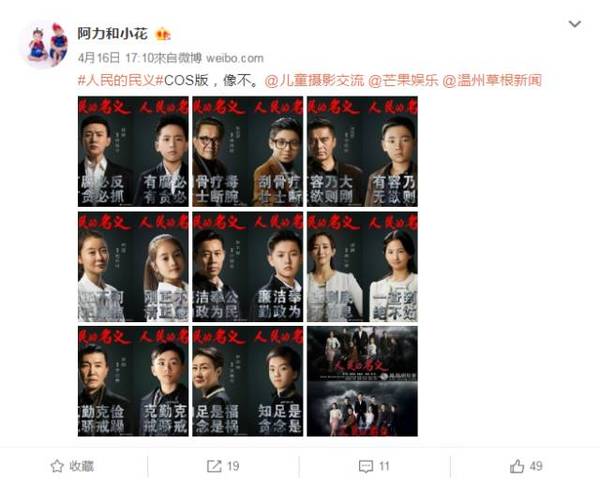Screen dimensions: 600x486
Task: Open comments via the speech bubble icon
Action: coord(374,466)
